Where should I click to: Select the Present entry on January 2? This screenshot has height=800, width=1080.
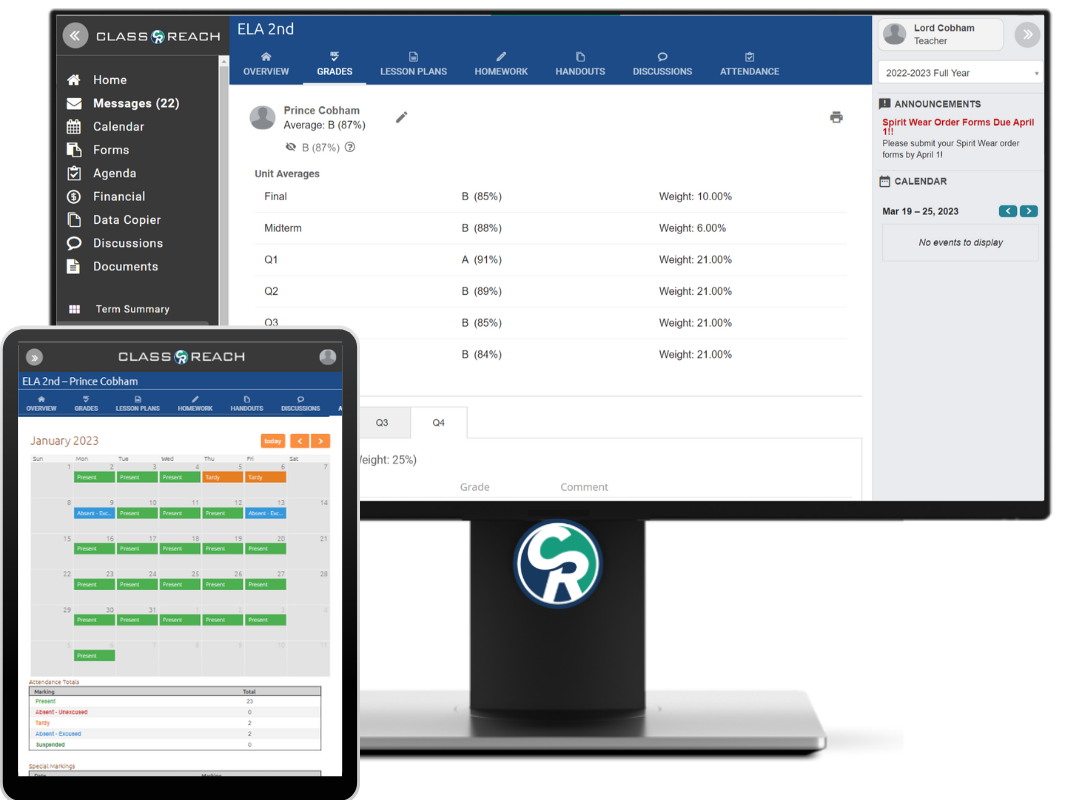[x=93, y=478]
